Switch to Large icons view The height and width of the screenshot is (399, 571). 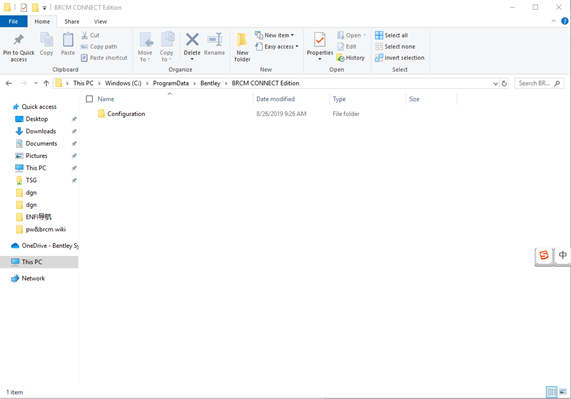(563, 392)
